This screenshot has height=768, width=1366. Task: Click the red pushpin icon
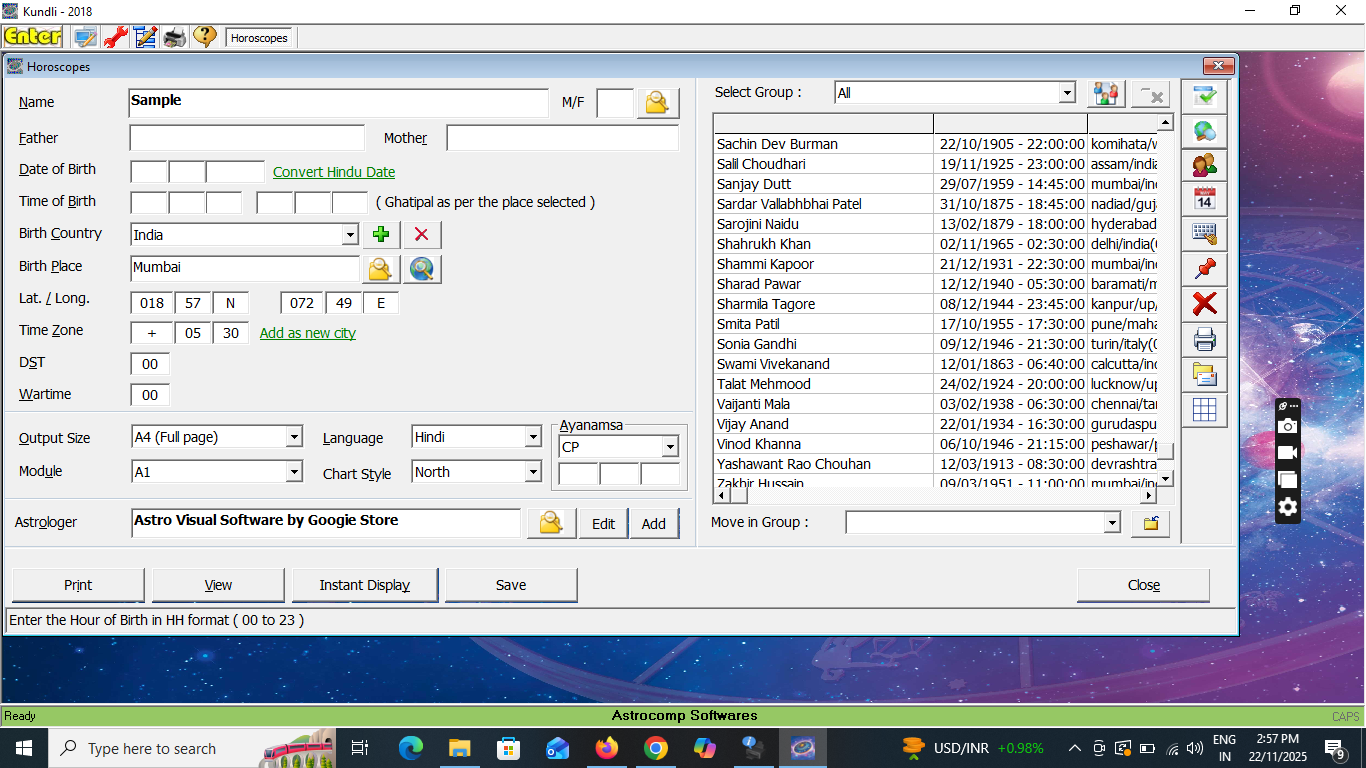pyautogui.click(x=1205, y=268)
